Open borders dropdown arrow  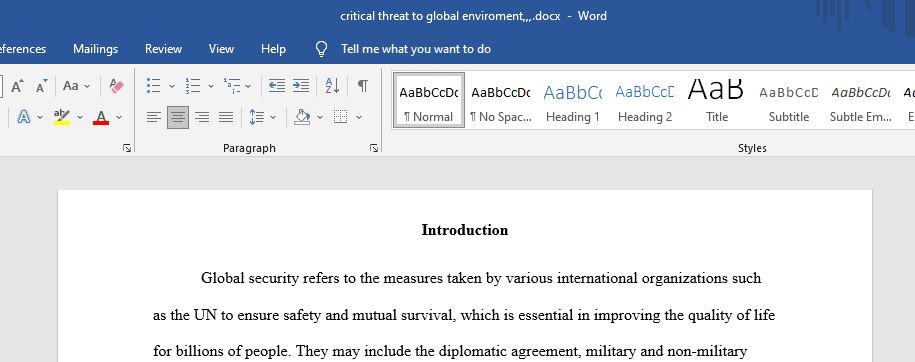[x=358, y=117]
